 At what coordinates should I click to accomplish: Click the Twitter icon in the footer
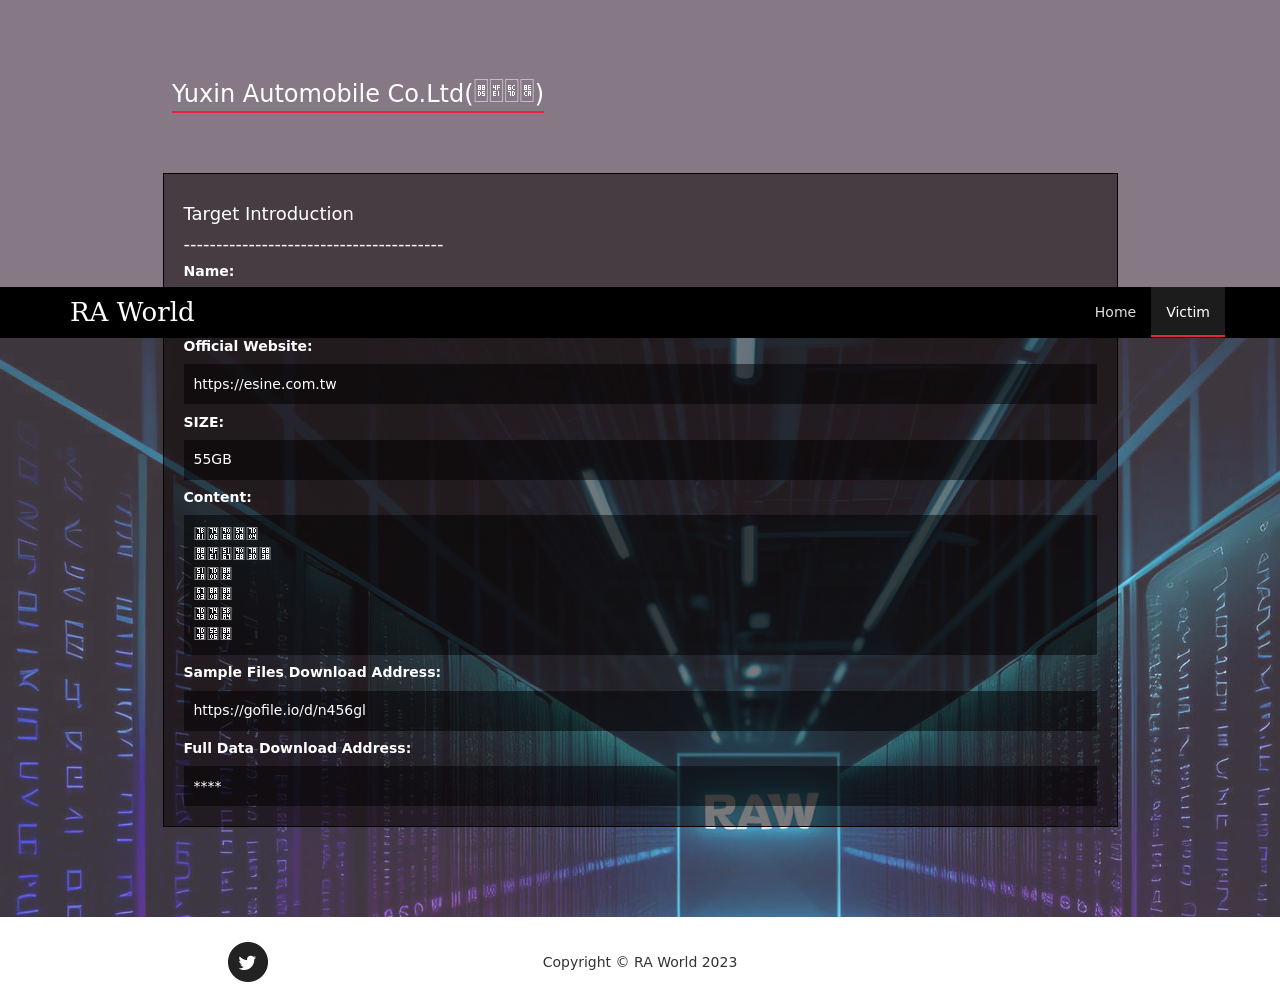pyautogui.click(x=248, y=962)
